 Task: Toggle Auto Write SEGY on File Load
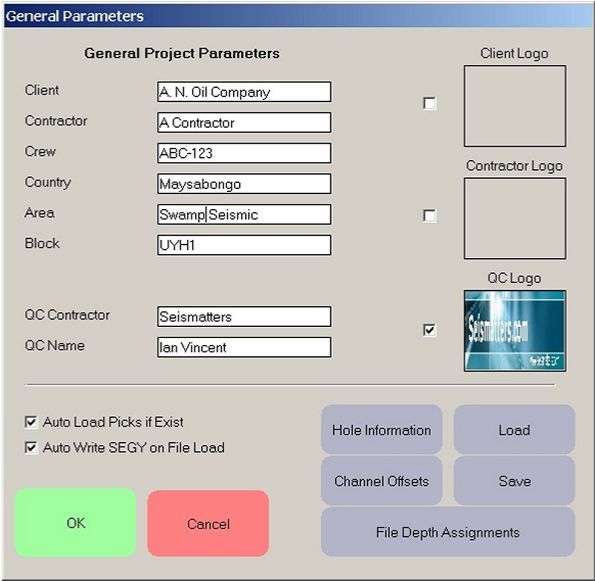click(31, 447)
